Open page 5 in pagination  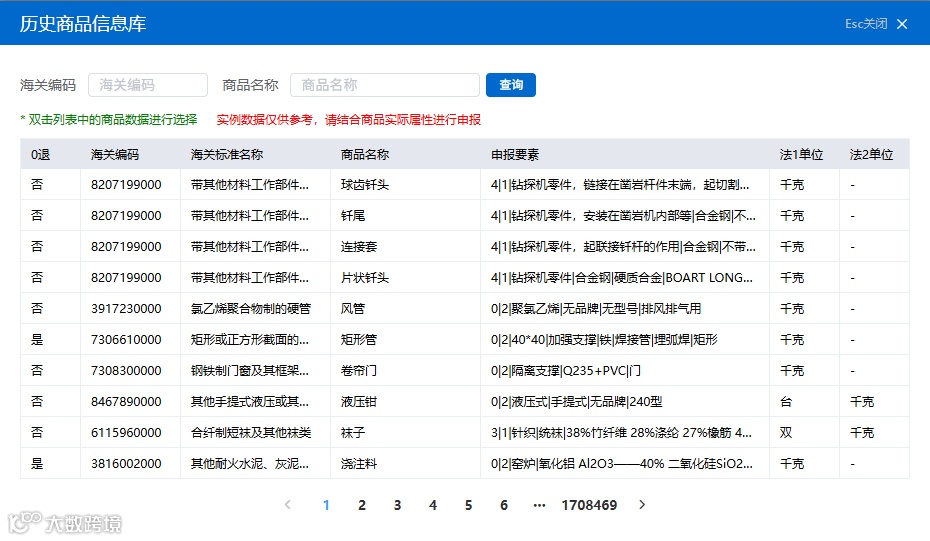[x=469, y=505]
